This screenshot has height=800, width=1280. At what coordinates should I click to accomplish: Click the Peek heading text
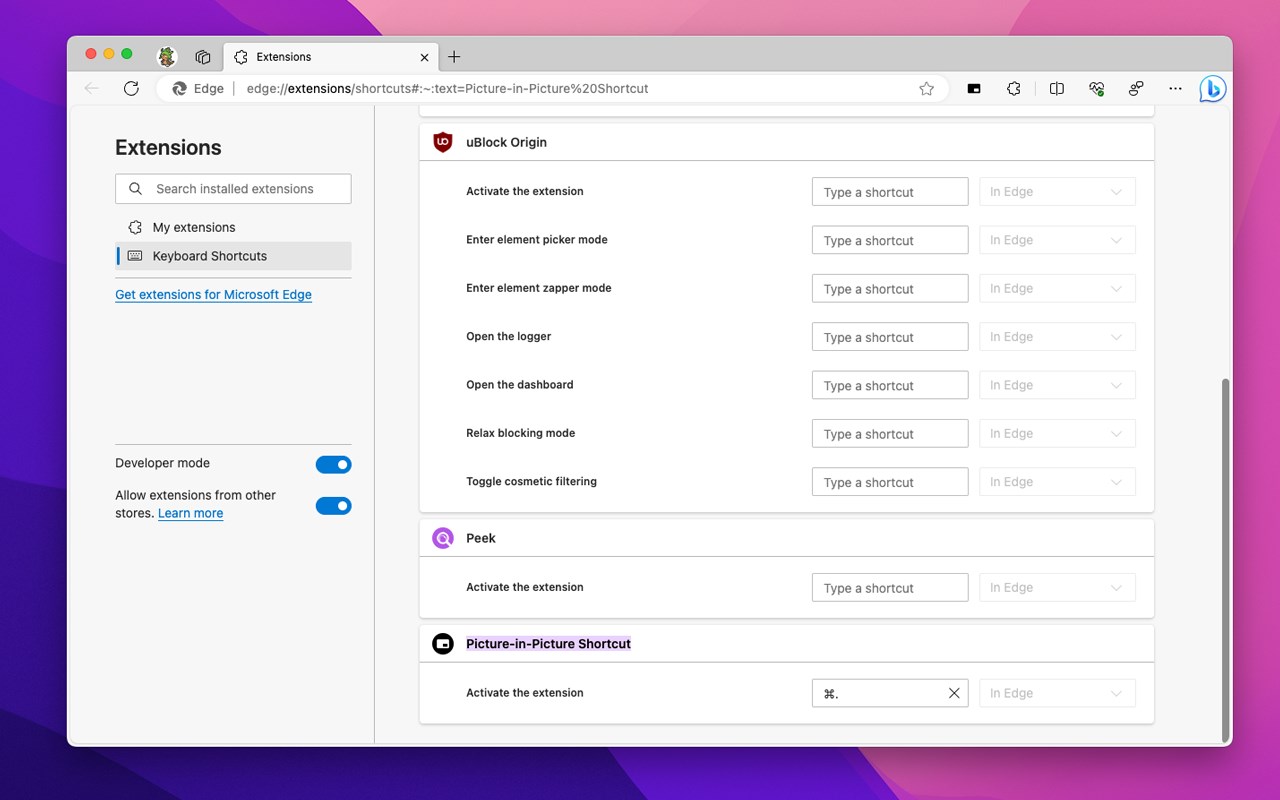(x=481, y=538)
